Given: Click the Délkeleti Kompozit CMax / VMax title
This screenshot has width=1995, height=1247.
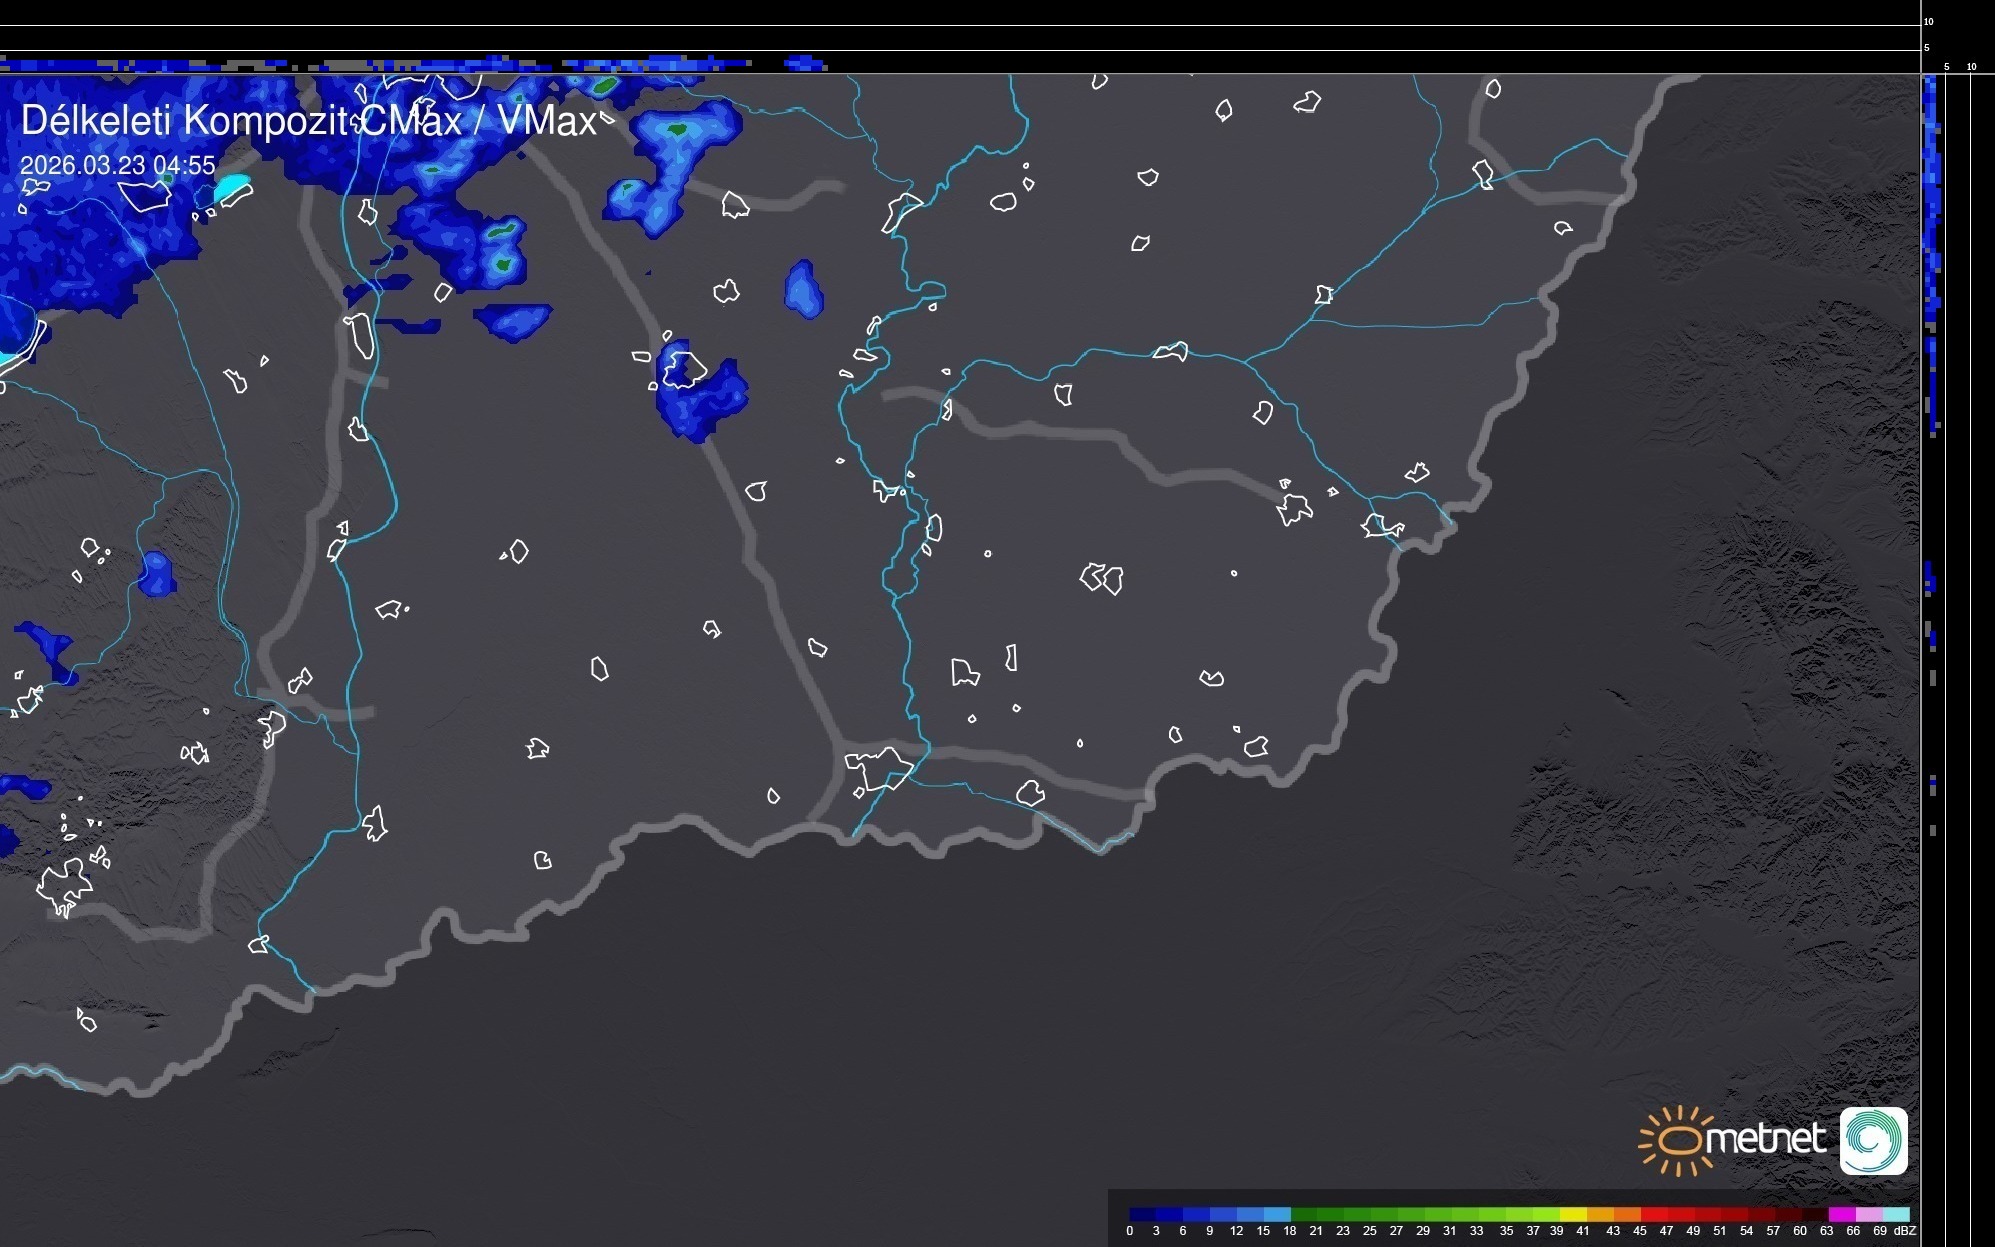Looking at the screenshot, I should (308, 121).
